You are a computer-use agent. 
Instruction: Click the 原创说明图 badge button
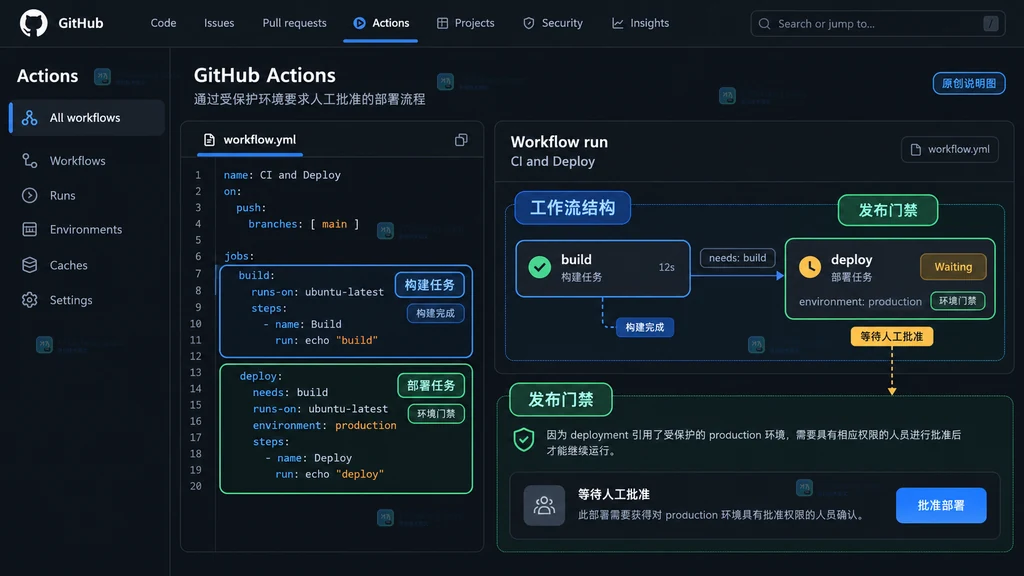tap(969, 84)
